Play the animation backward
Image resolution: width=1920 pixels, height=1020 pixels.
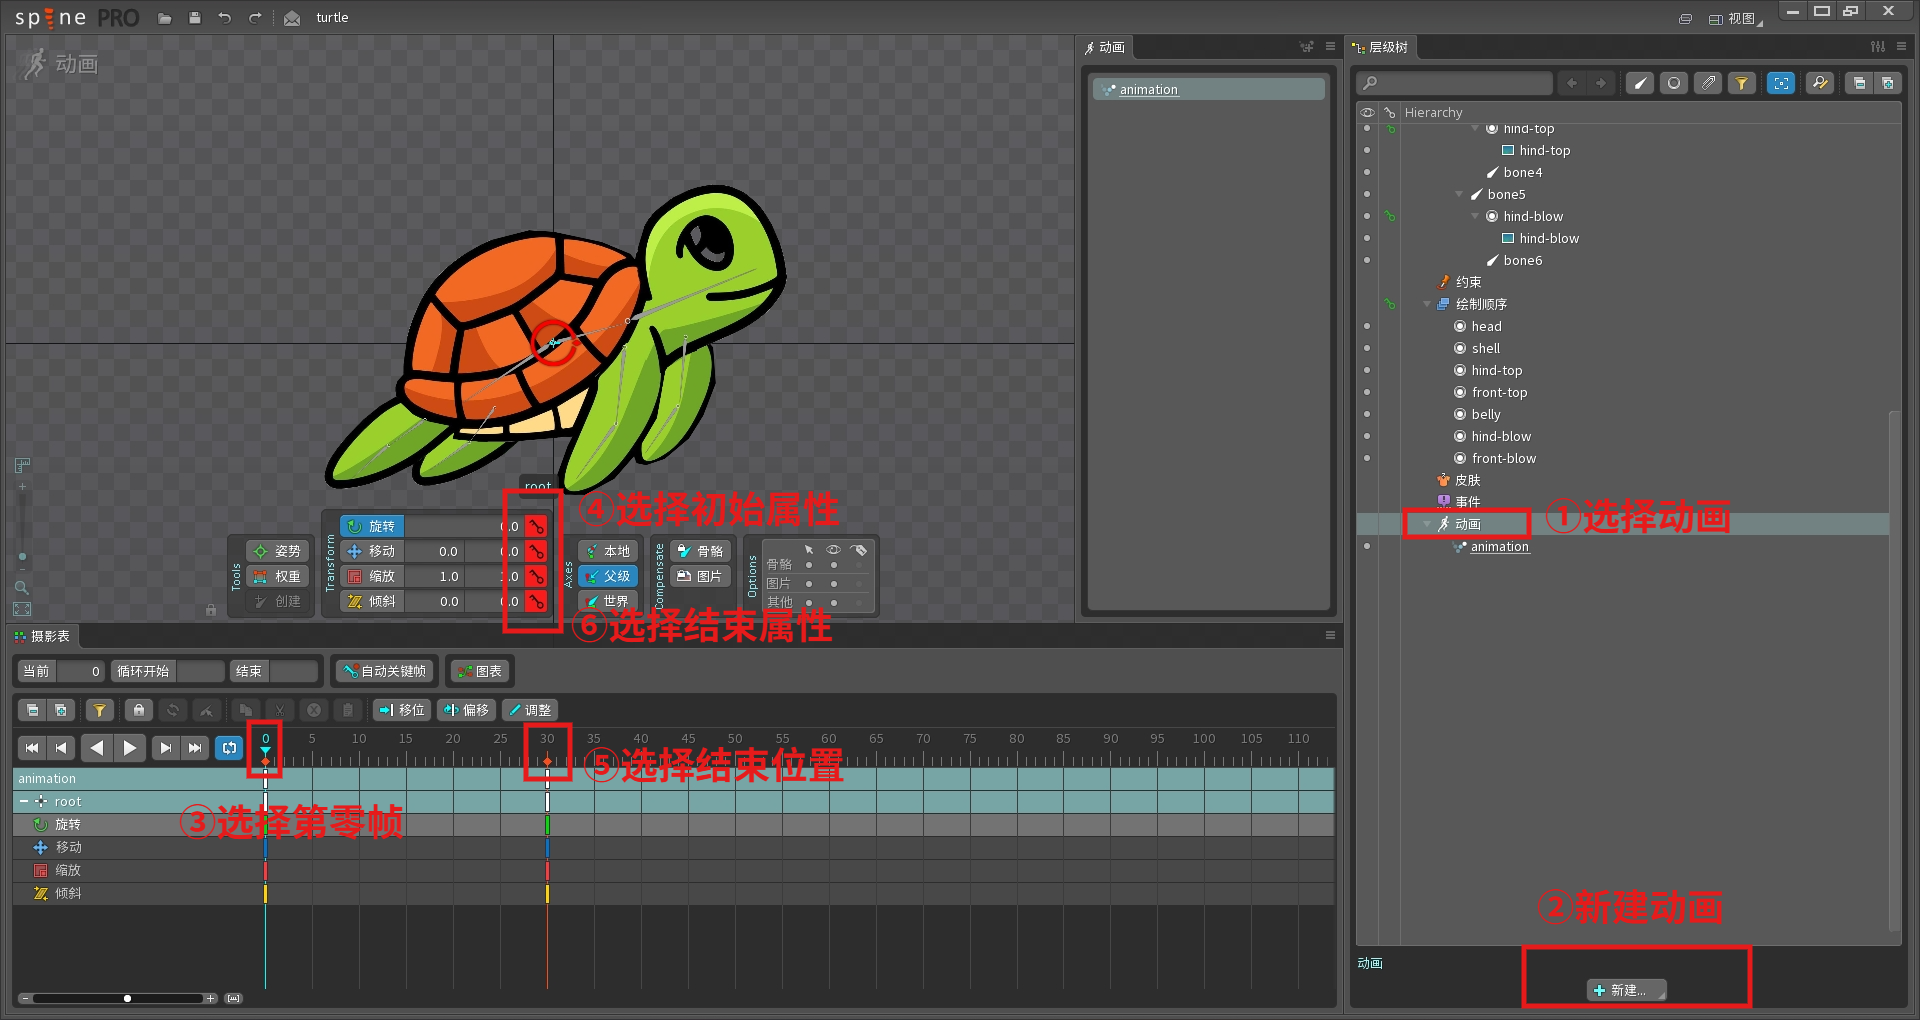click(96, 748)
